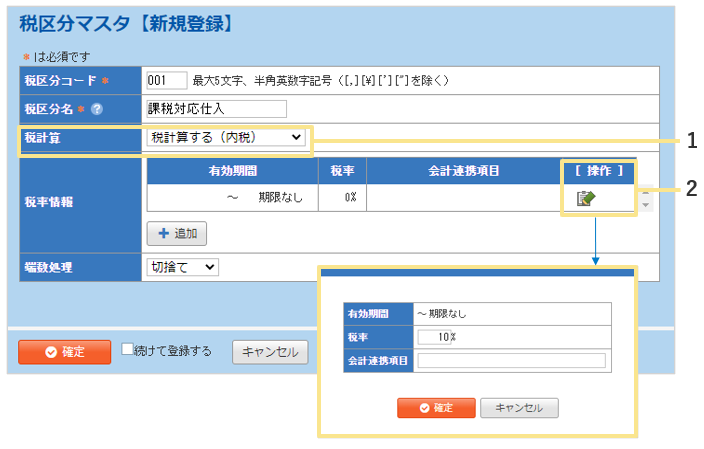This screenshot has width=704, height=449.
Task: Click the 税率 column header
Action: tap(343, 170)
